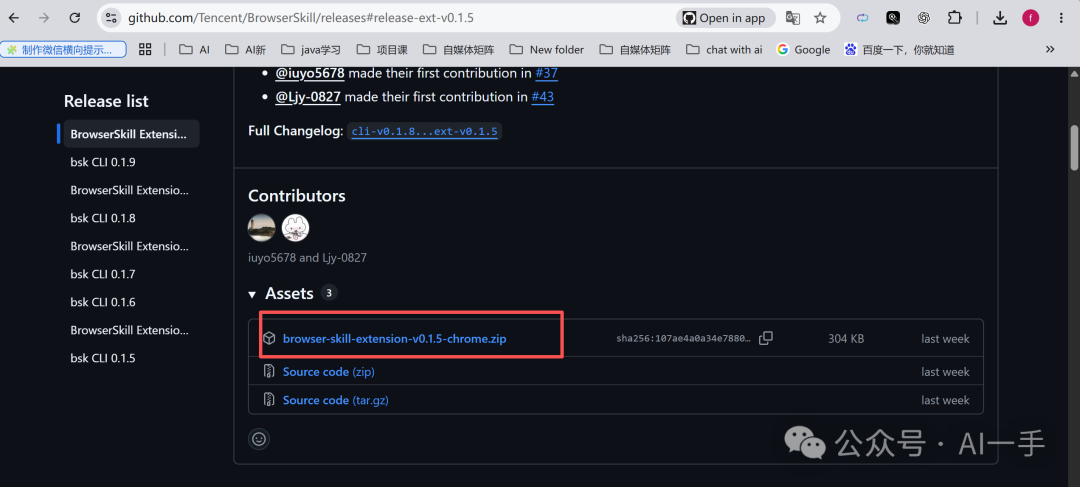Show more bookmarks with the double chevron

(x=1050, y=49)
